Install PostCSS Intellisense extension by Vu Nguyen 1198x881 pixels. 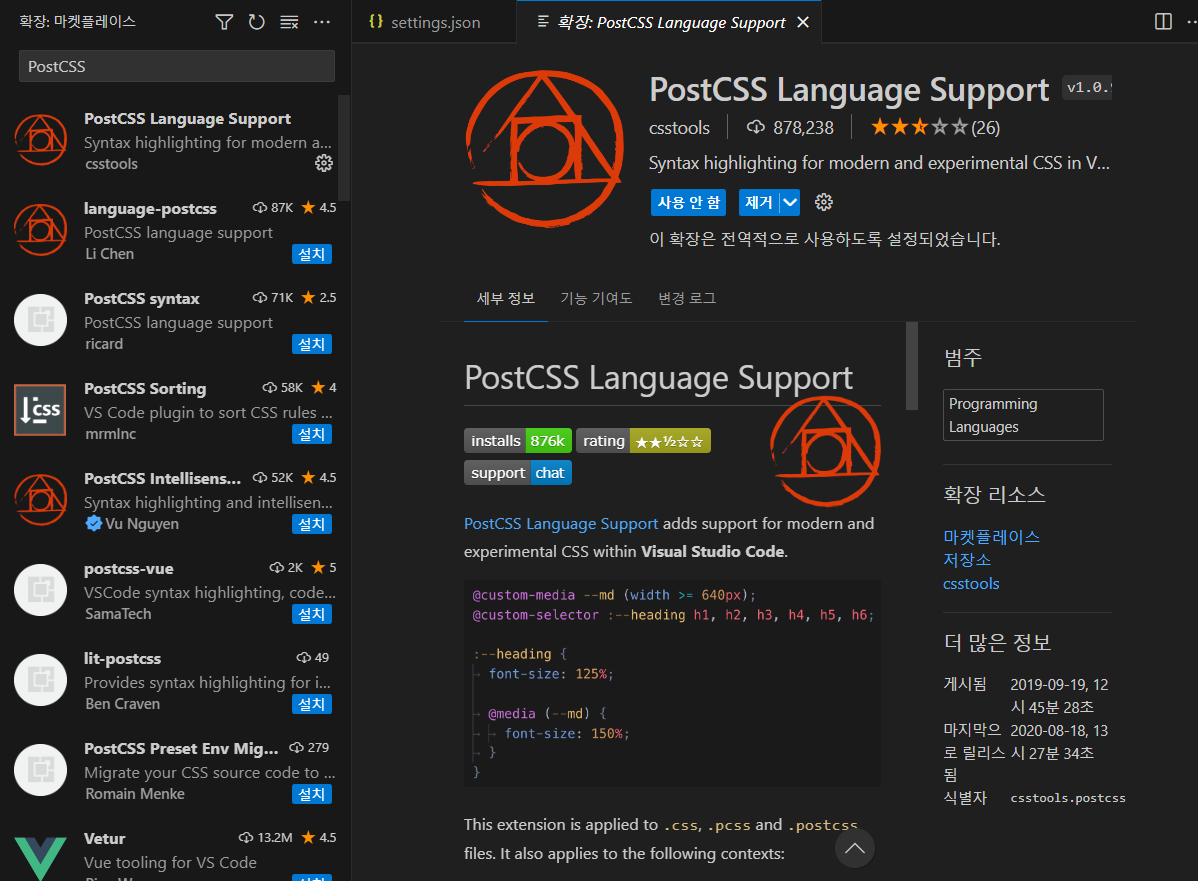pyautogui.click(x=312, y=524)
